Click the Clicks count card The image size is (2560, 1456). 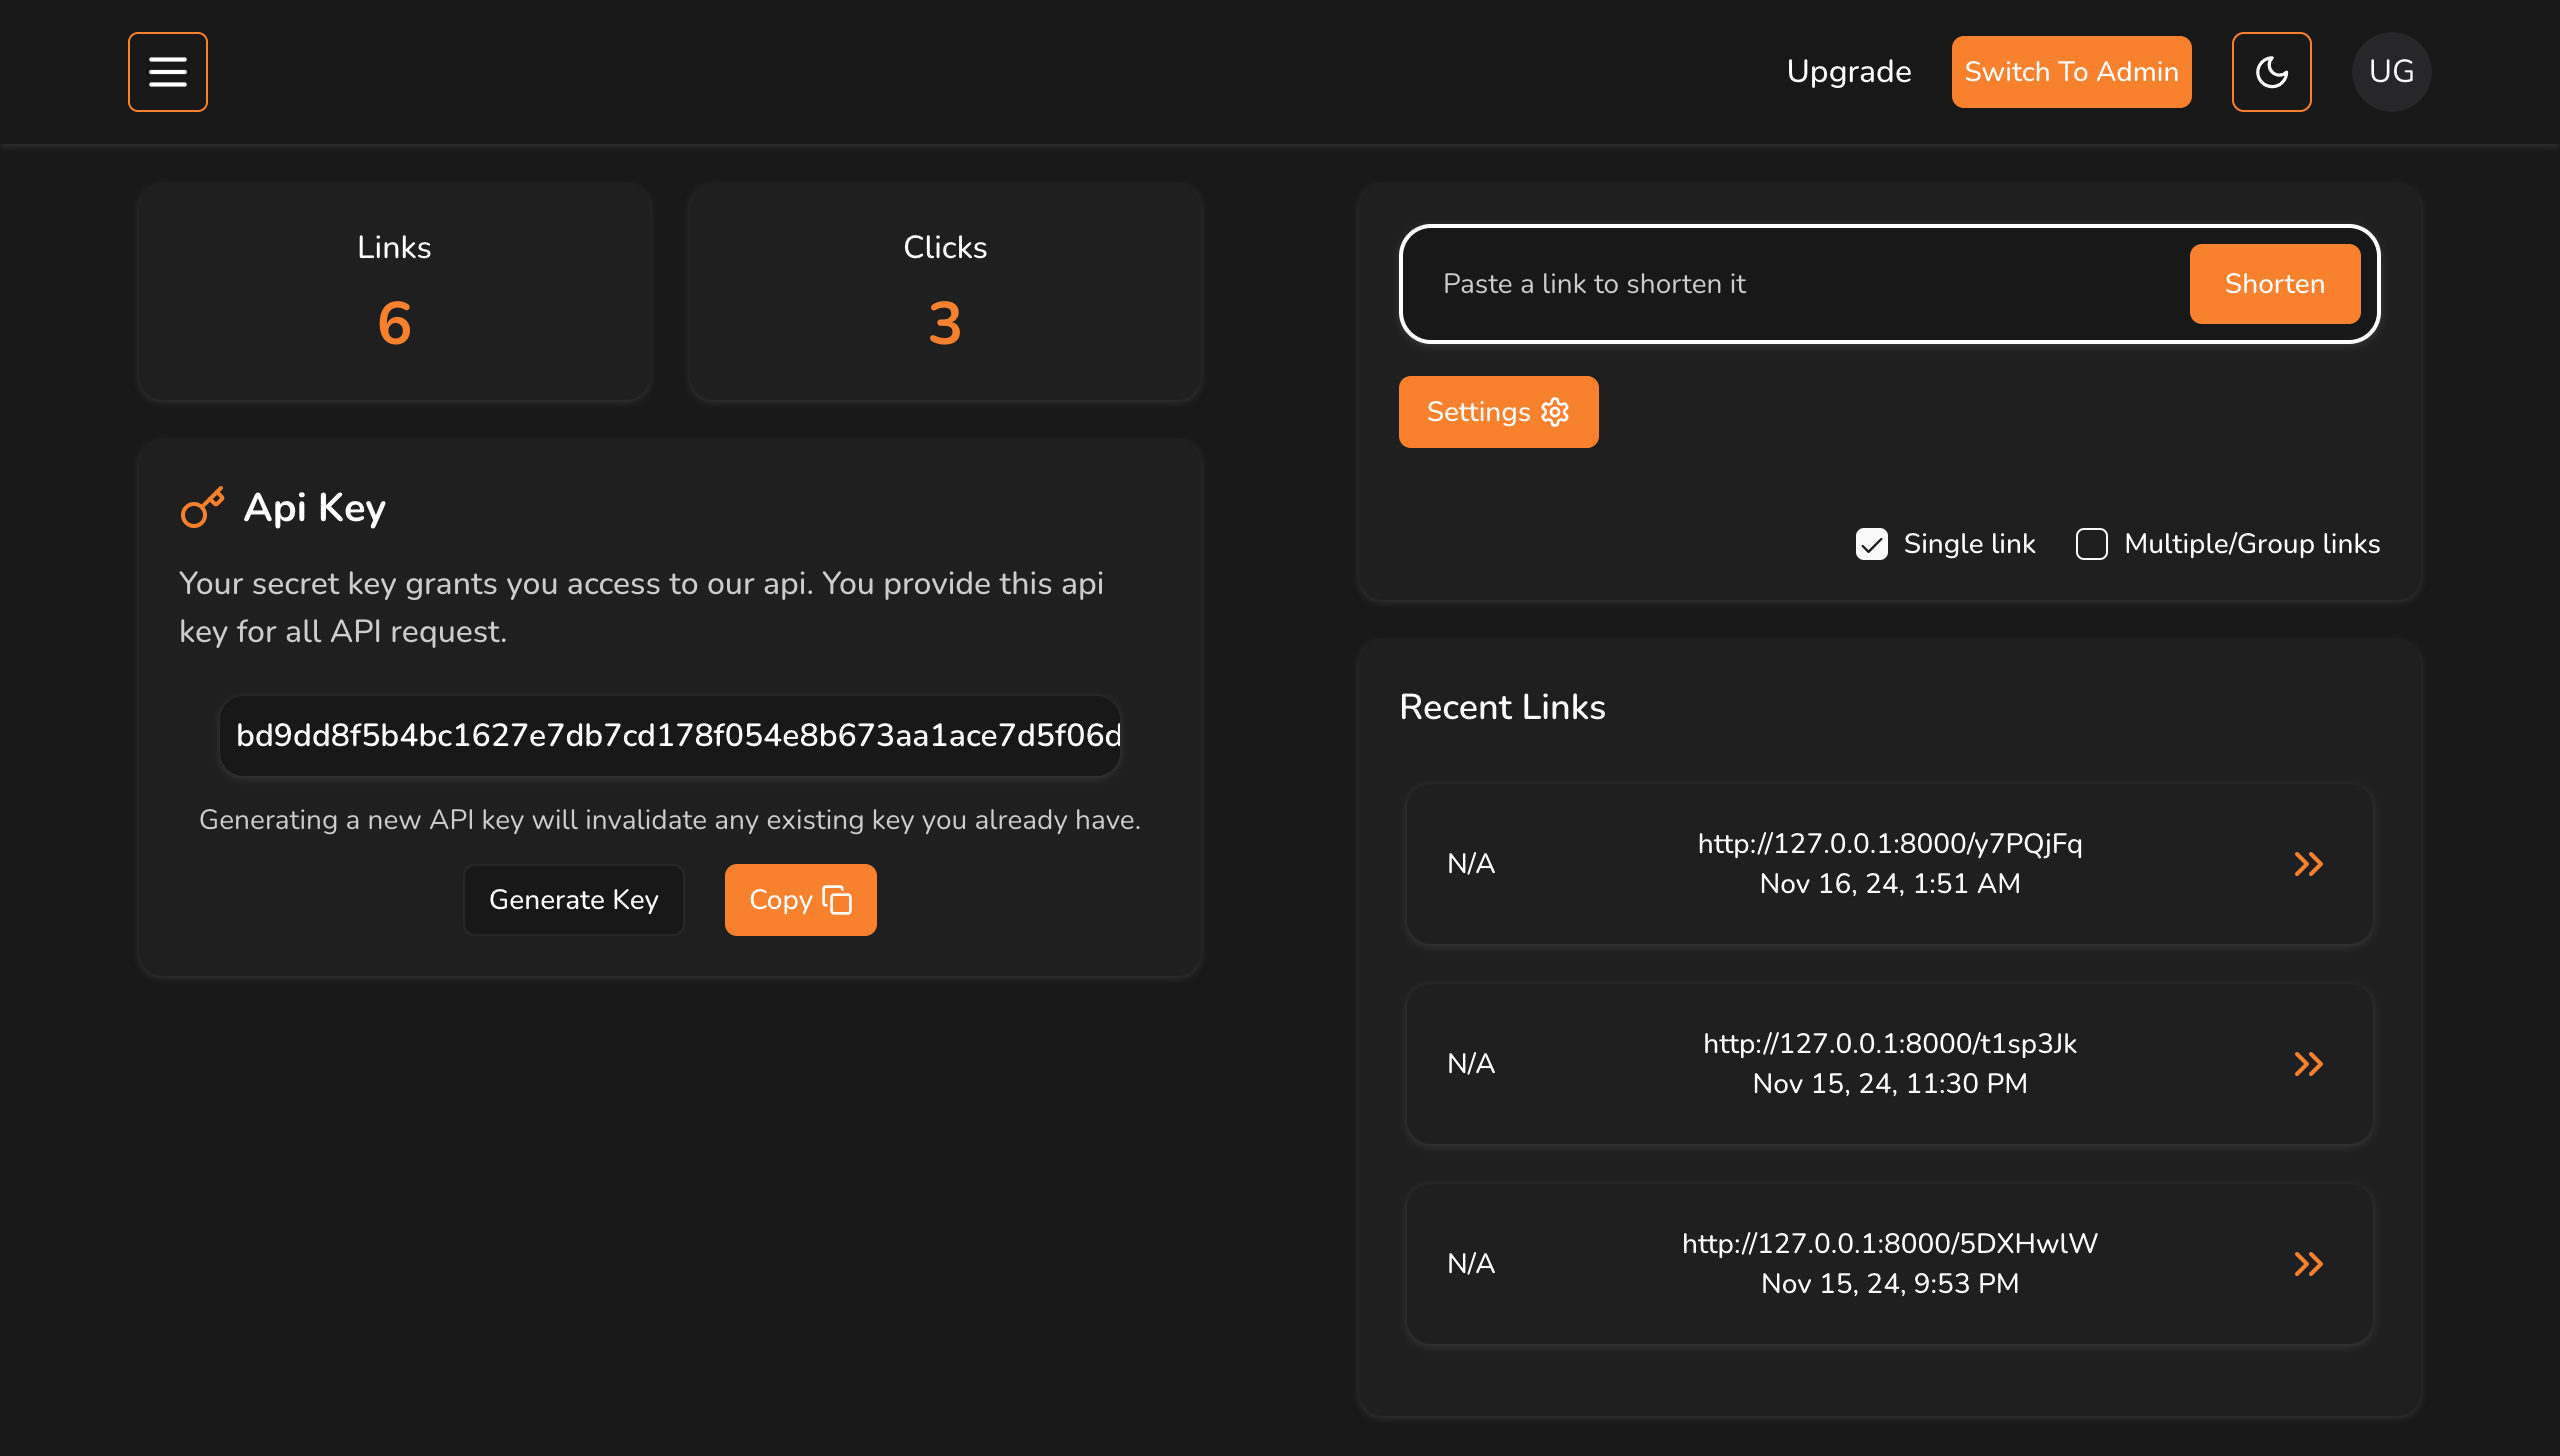(x=944, y=292)
